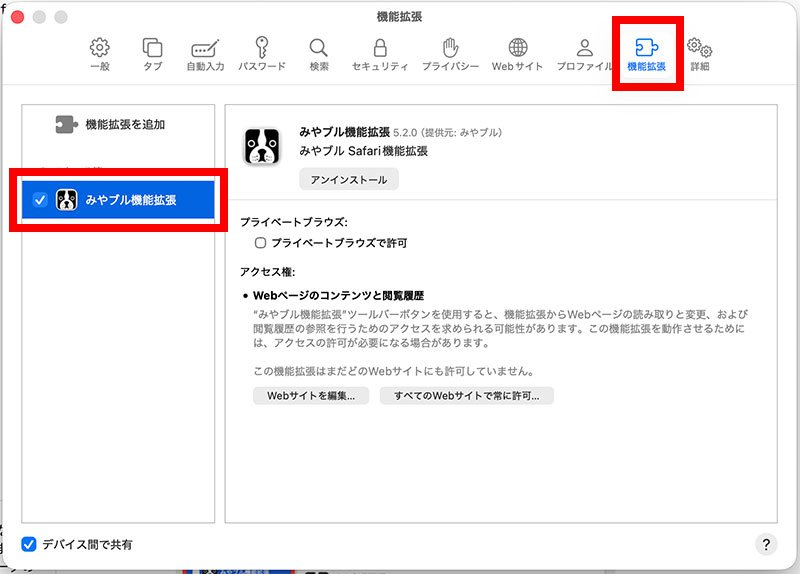Click Webサイトを編集... button
The image size is (800, 574).
(311, 395)
